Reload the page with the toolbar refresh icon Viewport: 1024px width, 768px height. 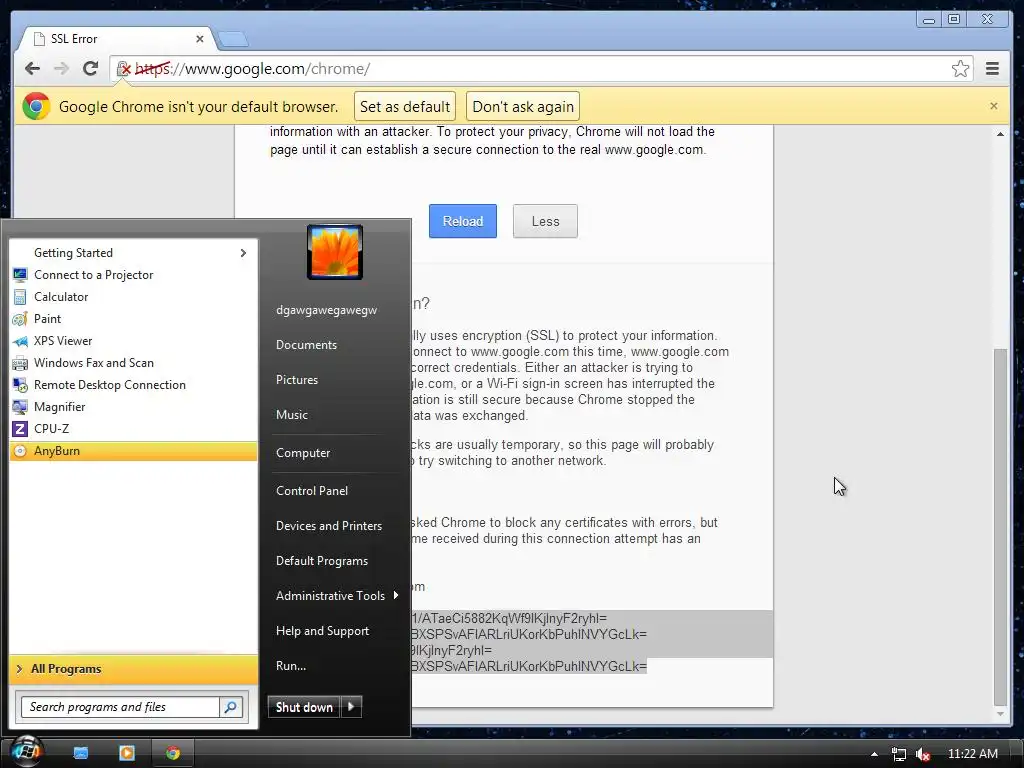point(90,69)
